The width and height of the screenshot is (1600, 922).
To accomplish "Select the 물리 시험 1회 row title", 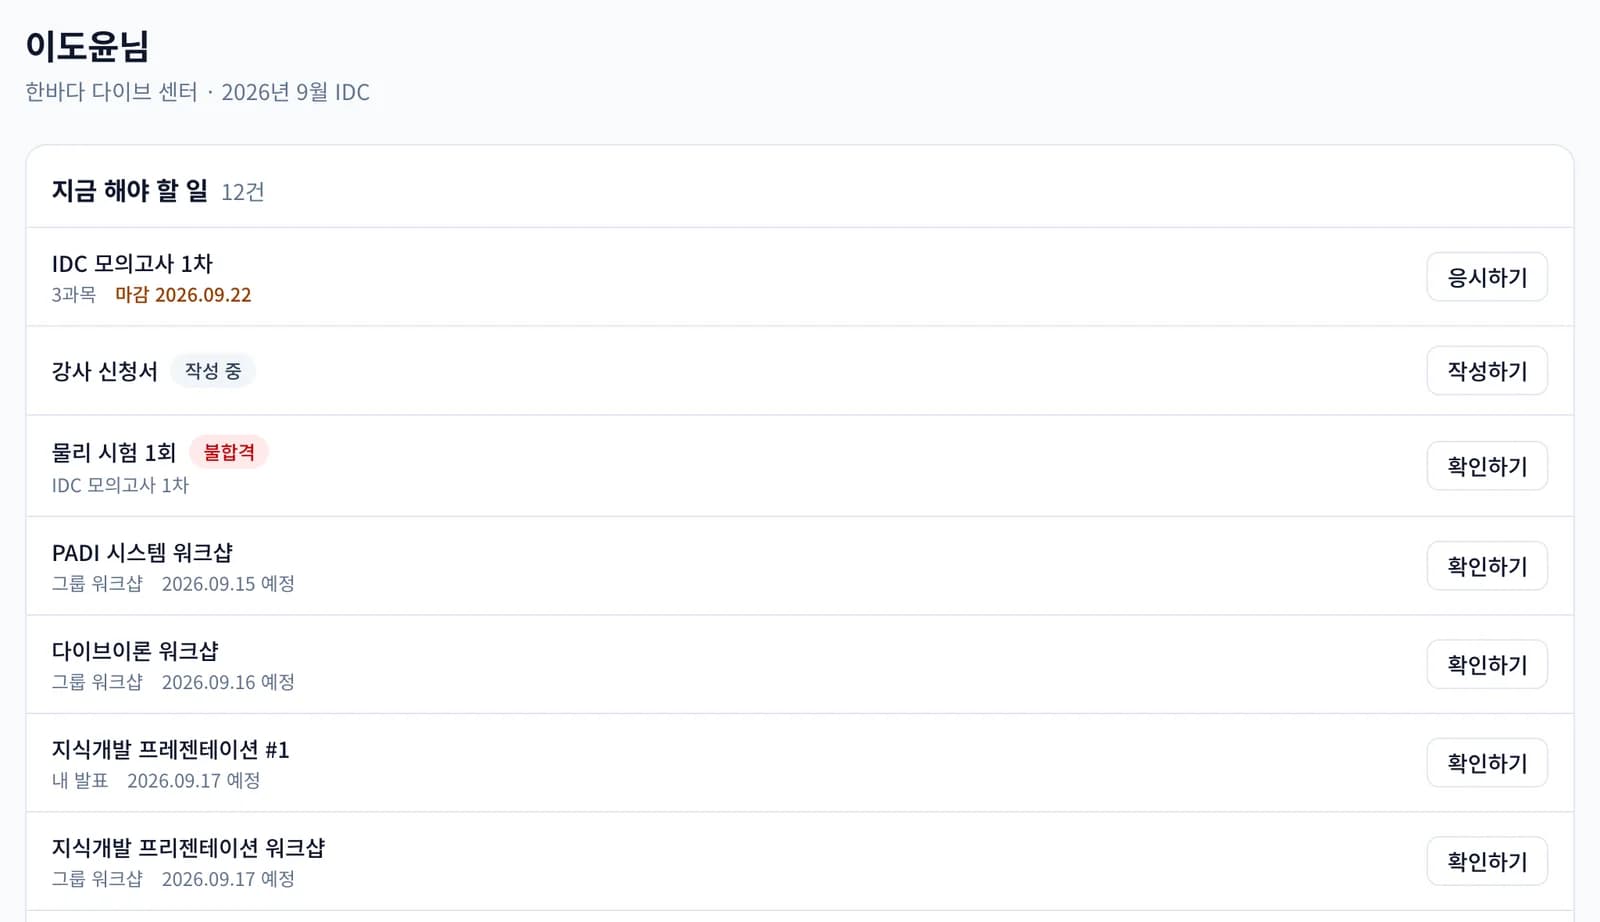I will click(114, 453).
